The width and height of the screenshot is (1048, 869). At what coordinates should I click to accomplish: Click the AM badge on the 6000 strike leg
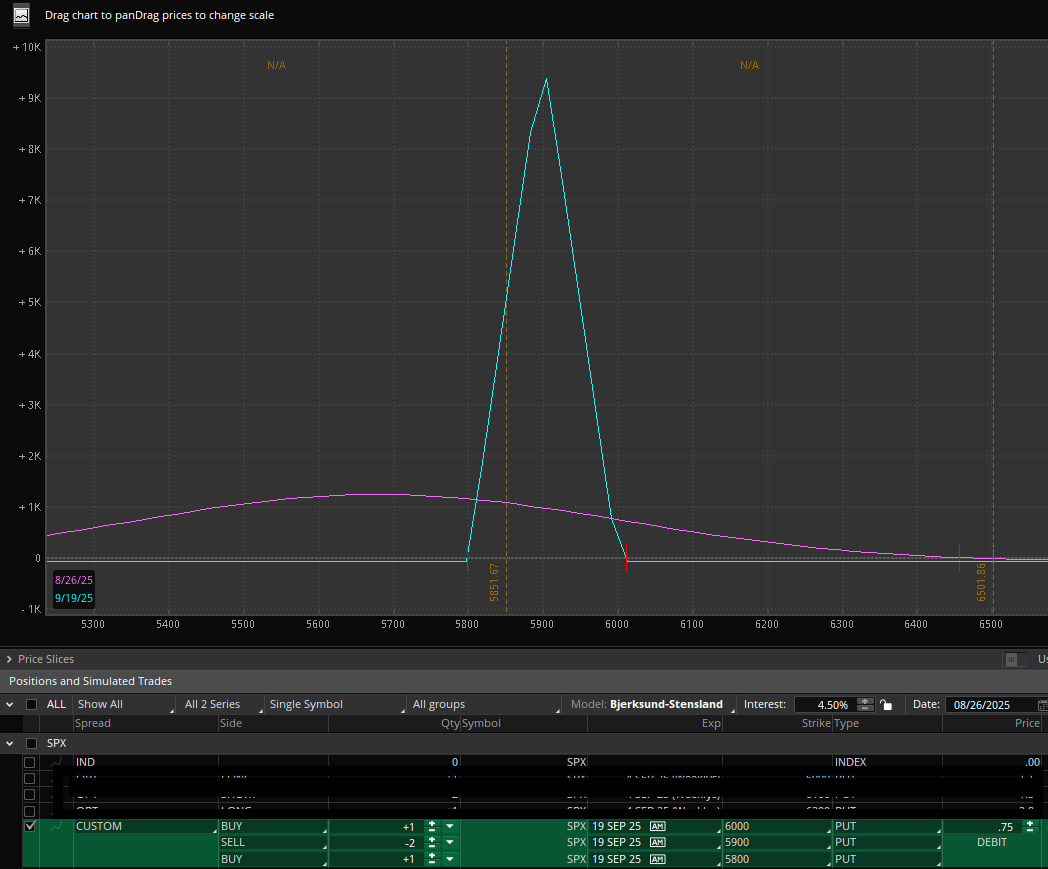(658, 826)
